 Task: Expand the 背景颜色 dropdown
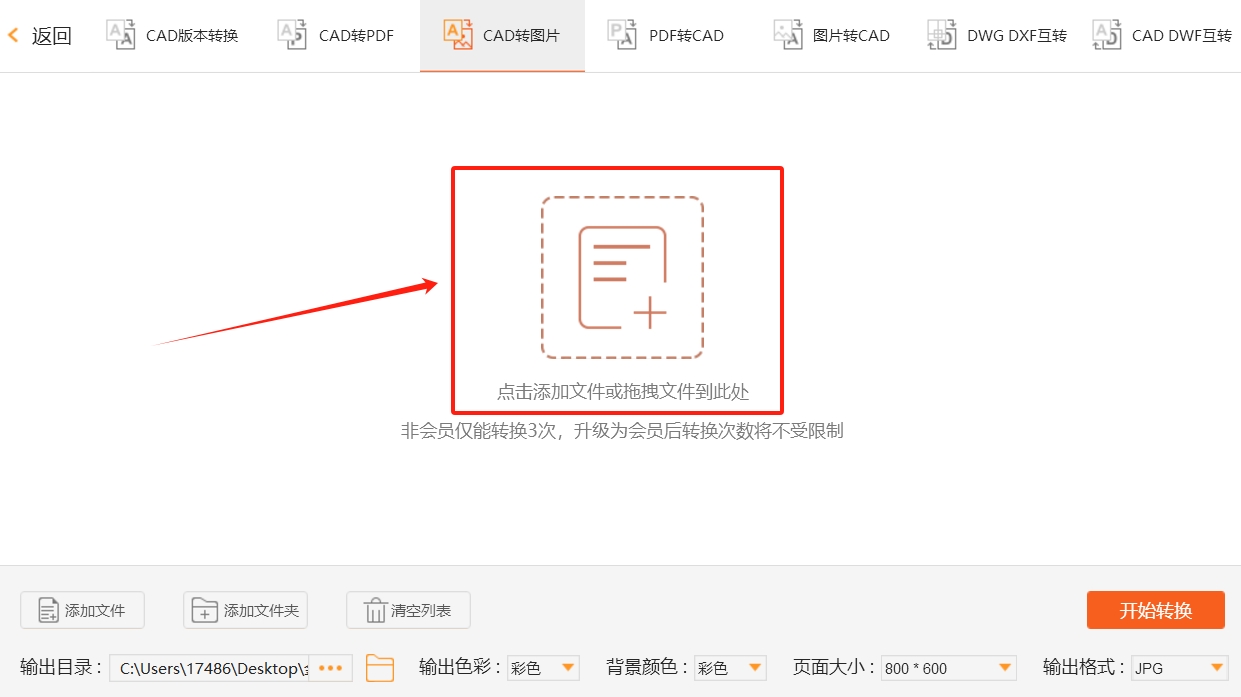coord(730,668)
